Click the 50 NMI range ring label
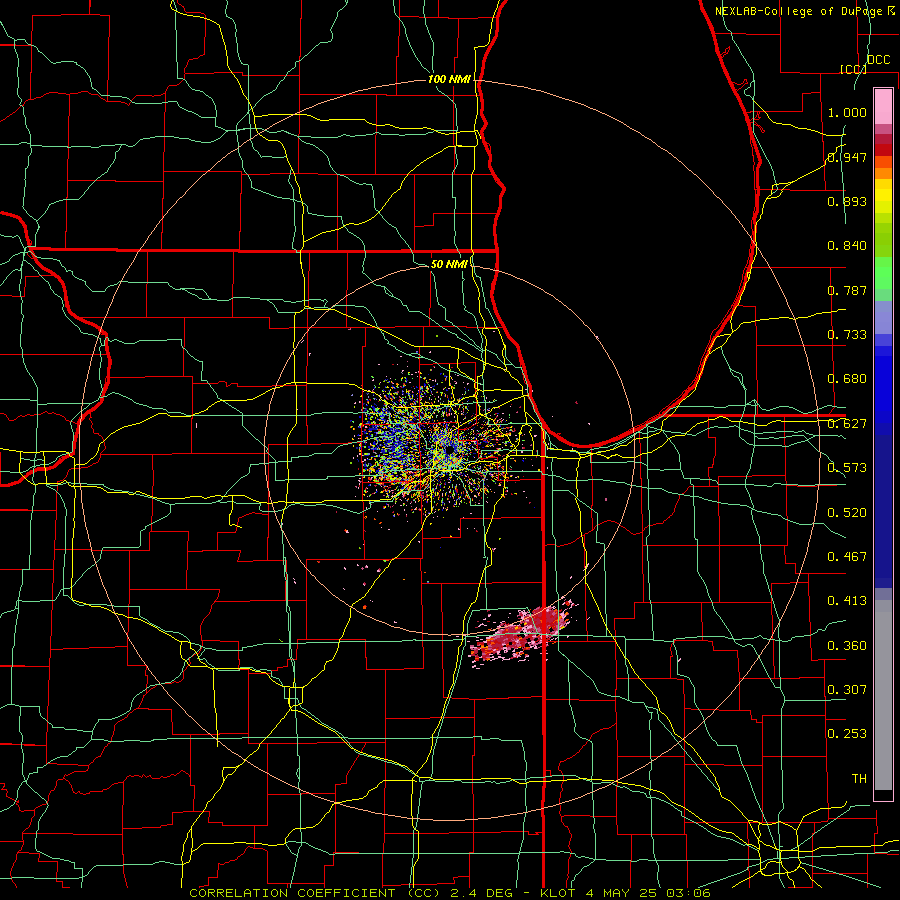The height and width of the screenshot is (900, 900). click(x=449, y=264)
